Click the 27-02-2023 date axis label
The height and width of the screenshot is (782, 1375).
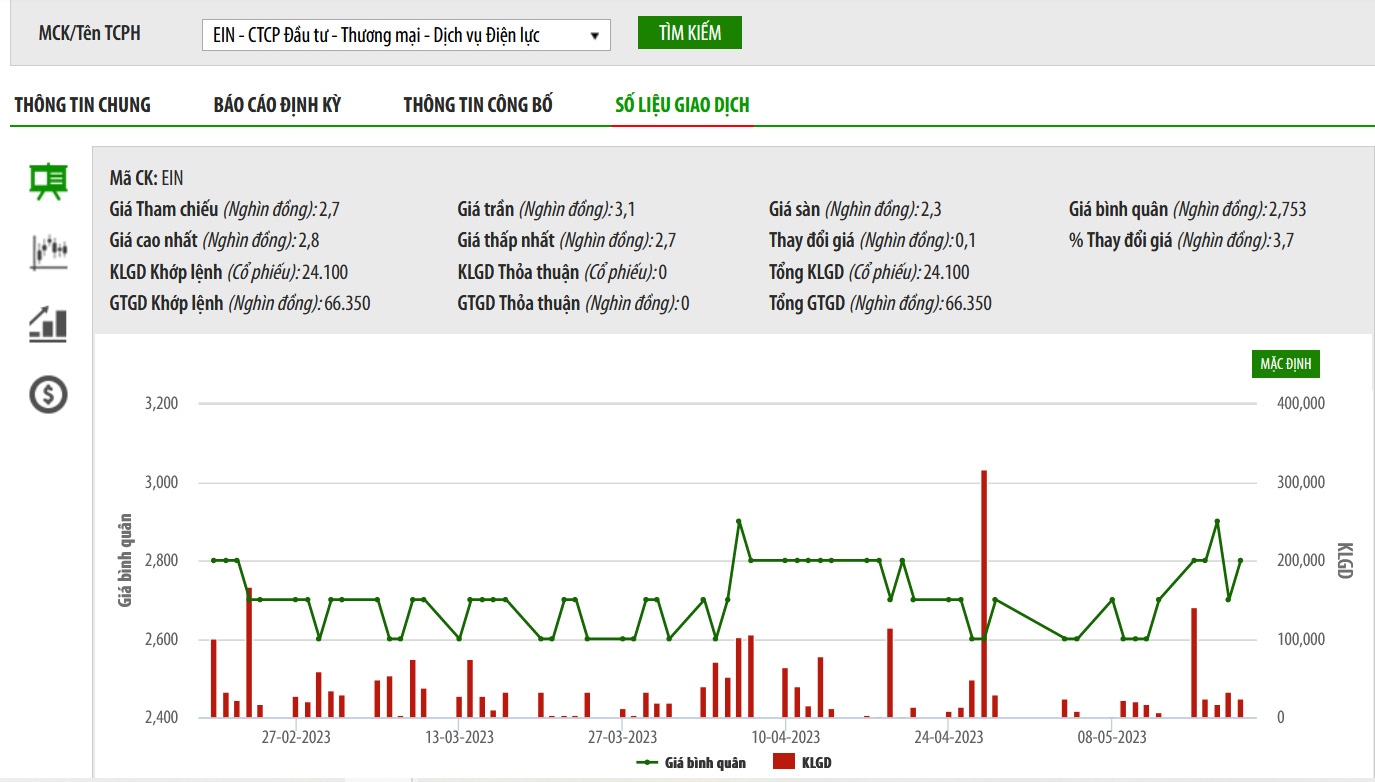click(296, 738)
